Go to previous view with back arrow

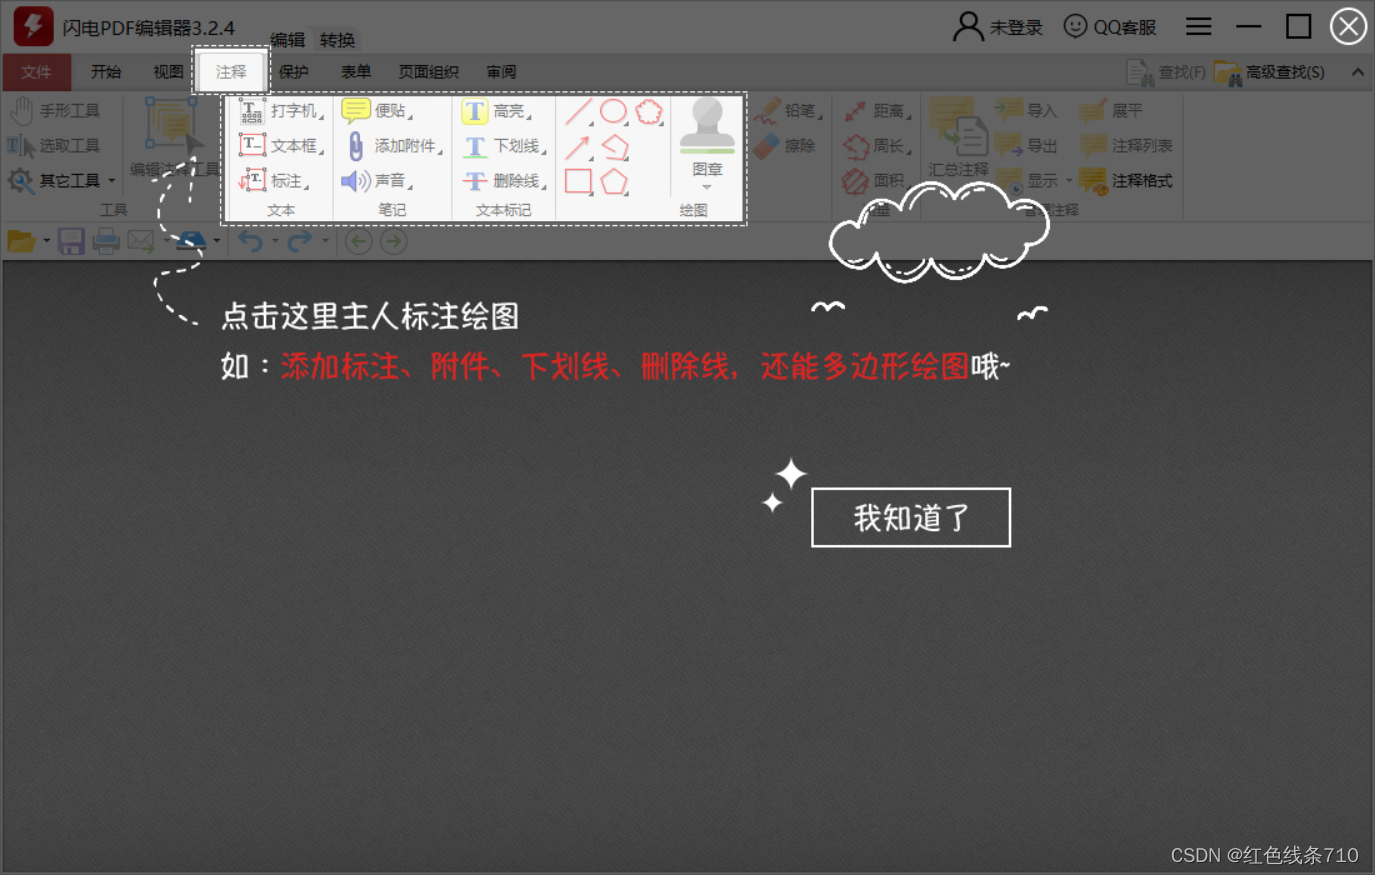359,241
